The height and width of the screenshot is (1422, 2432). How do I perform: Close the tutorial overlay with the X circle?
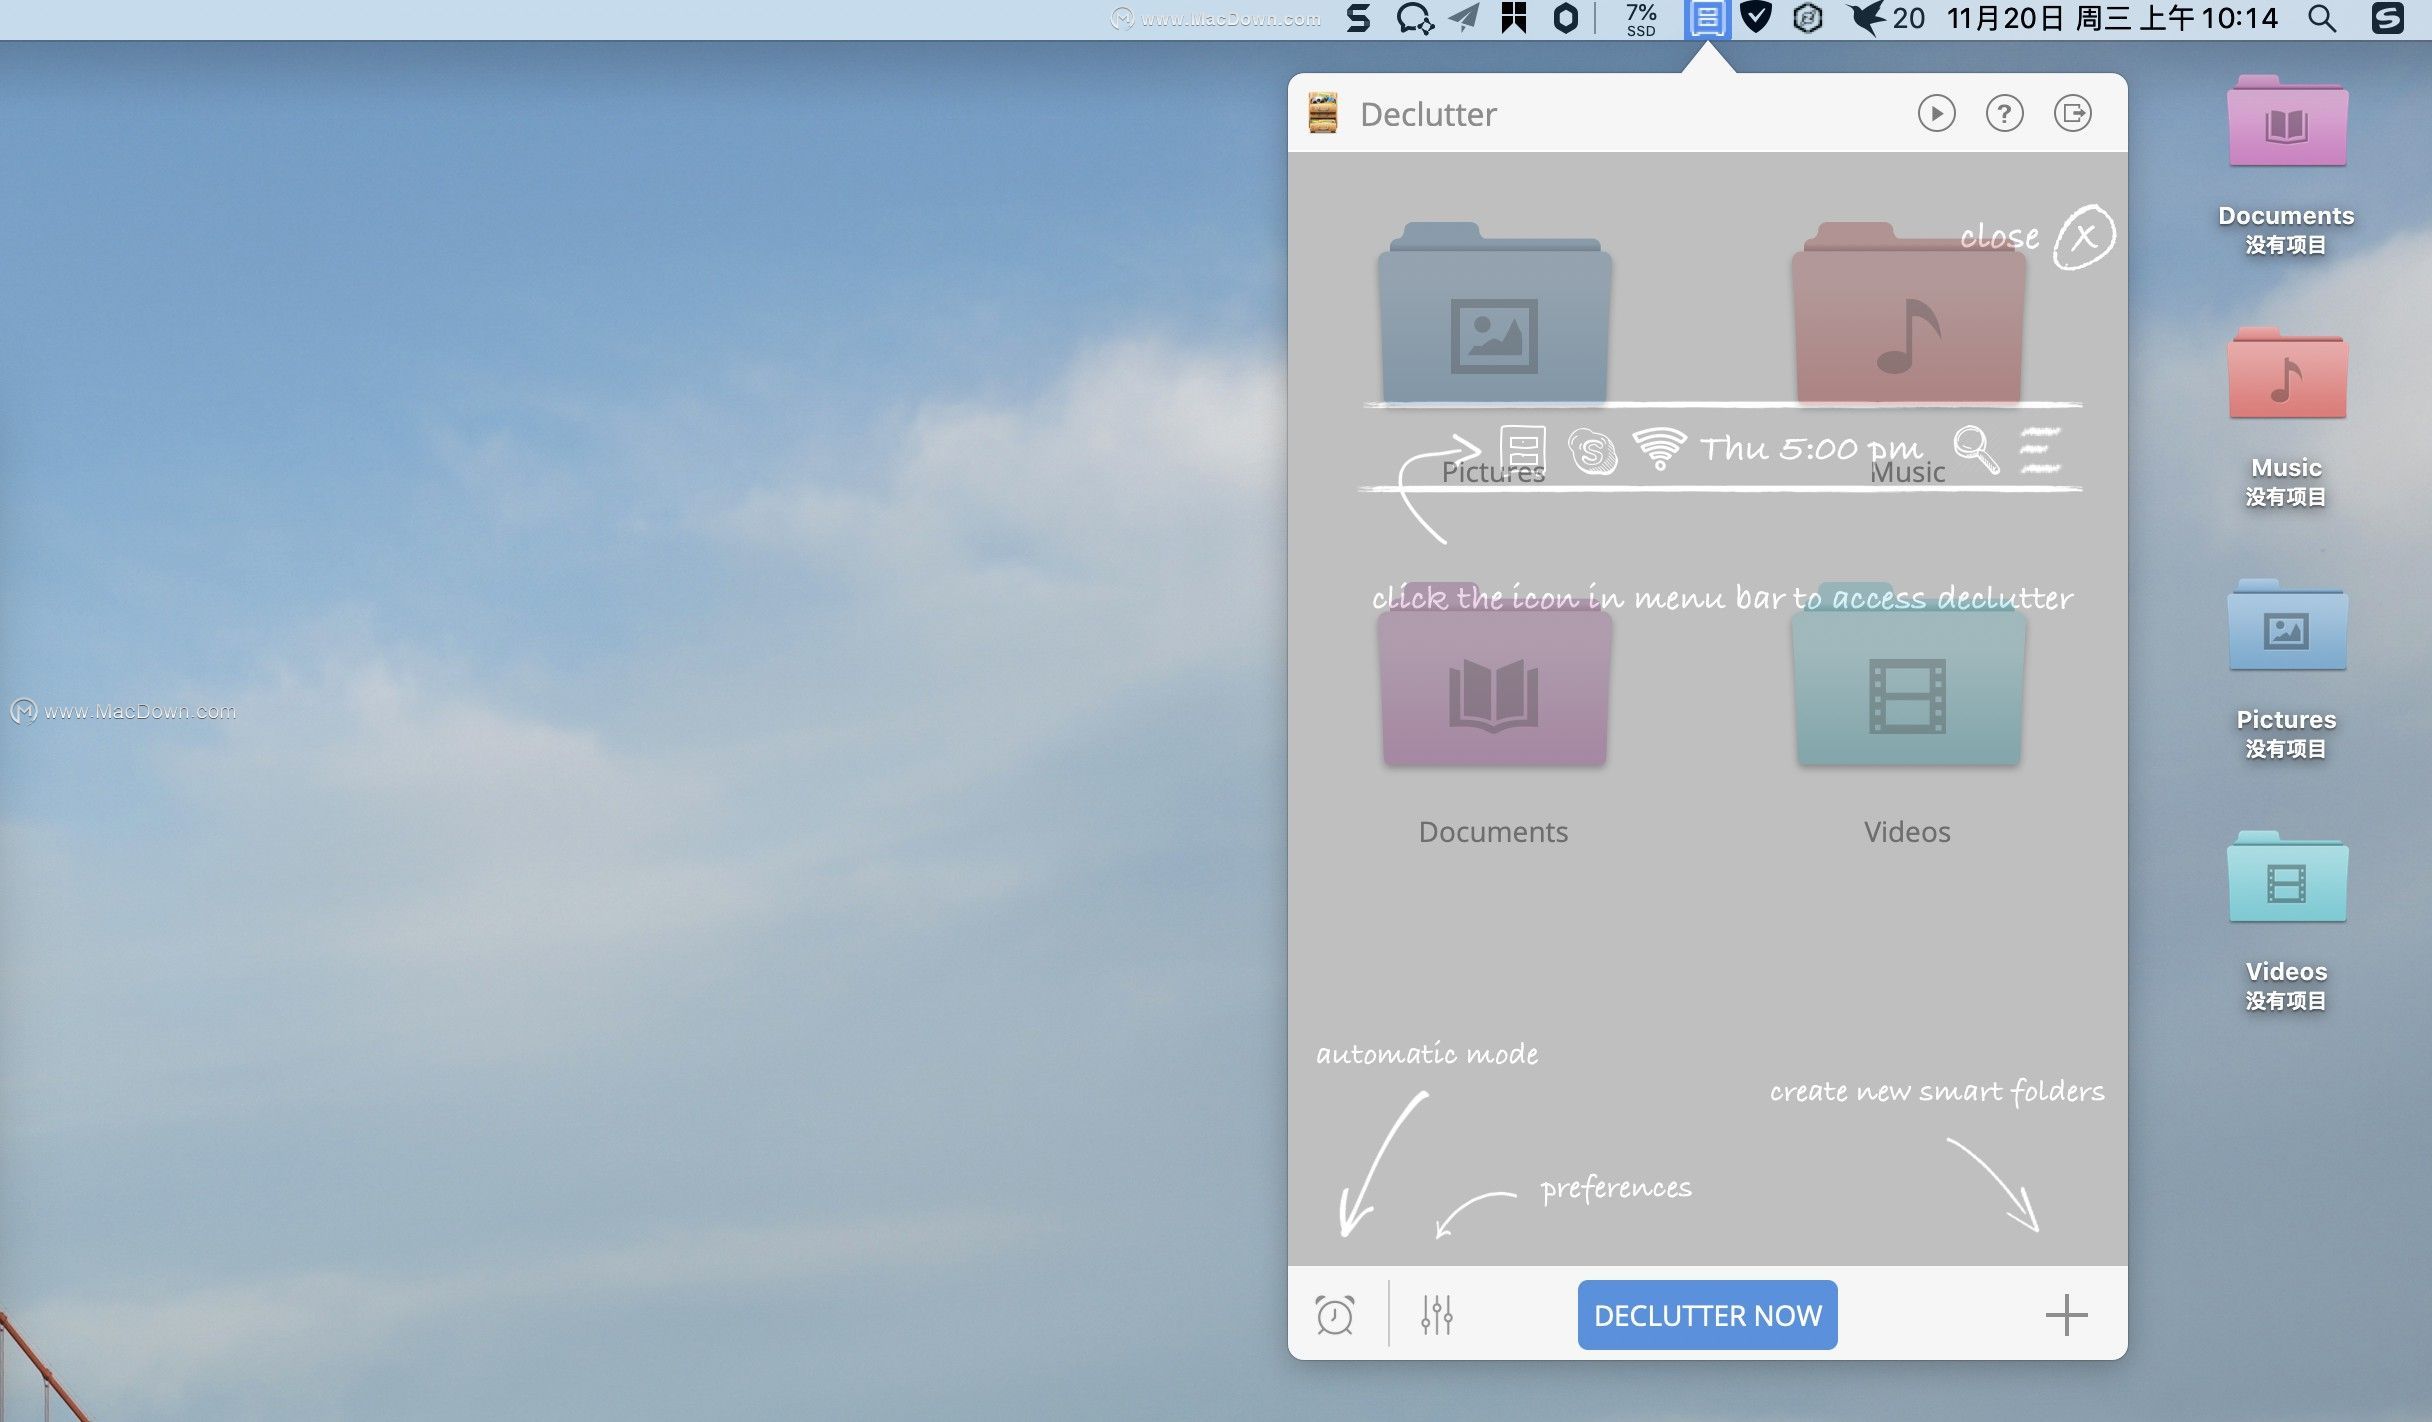point(2084,237)
